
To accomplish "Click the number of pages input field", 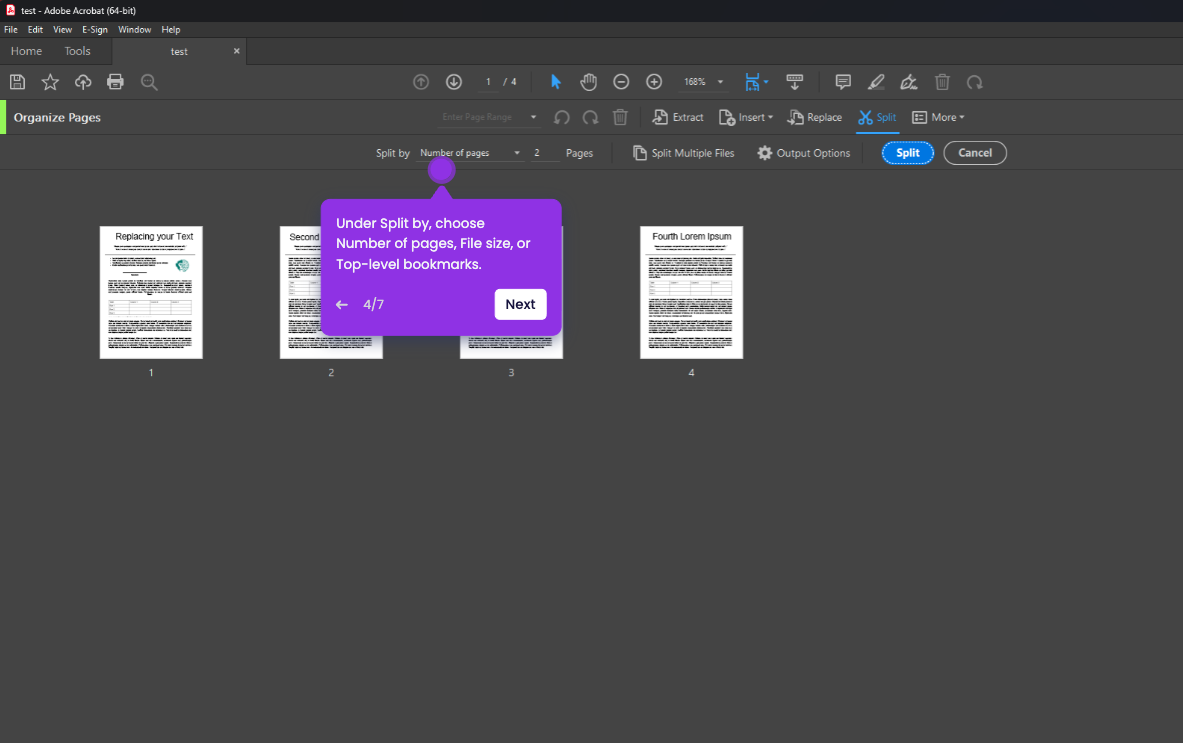I will coord(545,153).
